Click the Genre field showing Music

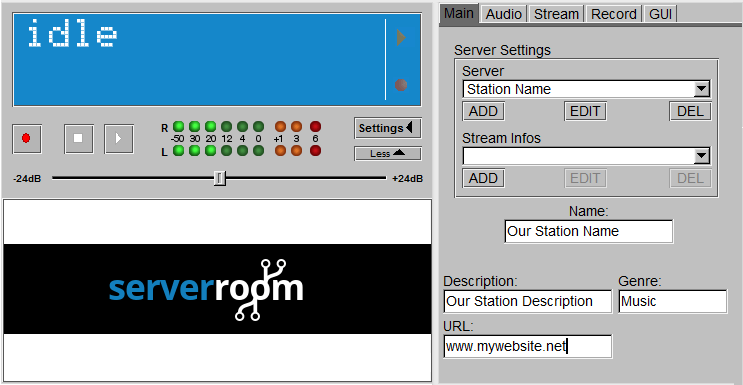(x=673, y=302)
